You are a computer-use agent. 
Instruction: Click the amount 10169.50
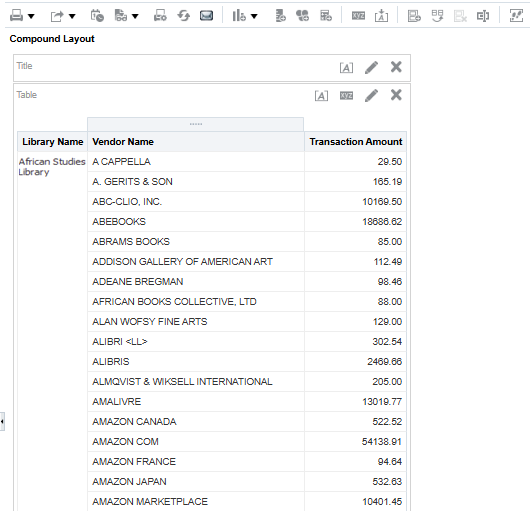(382, 201)
